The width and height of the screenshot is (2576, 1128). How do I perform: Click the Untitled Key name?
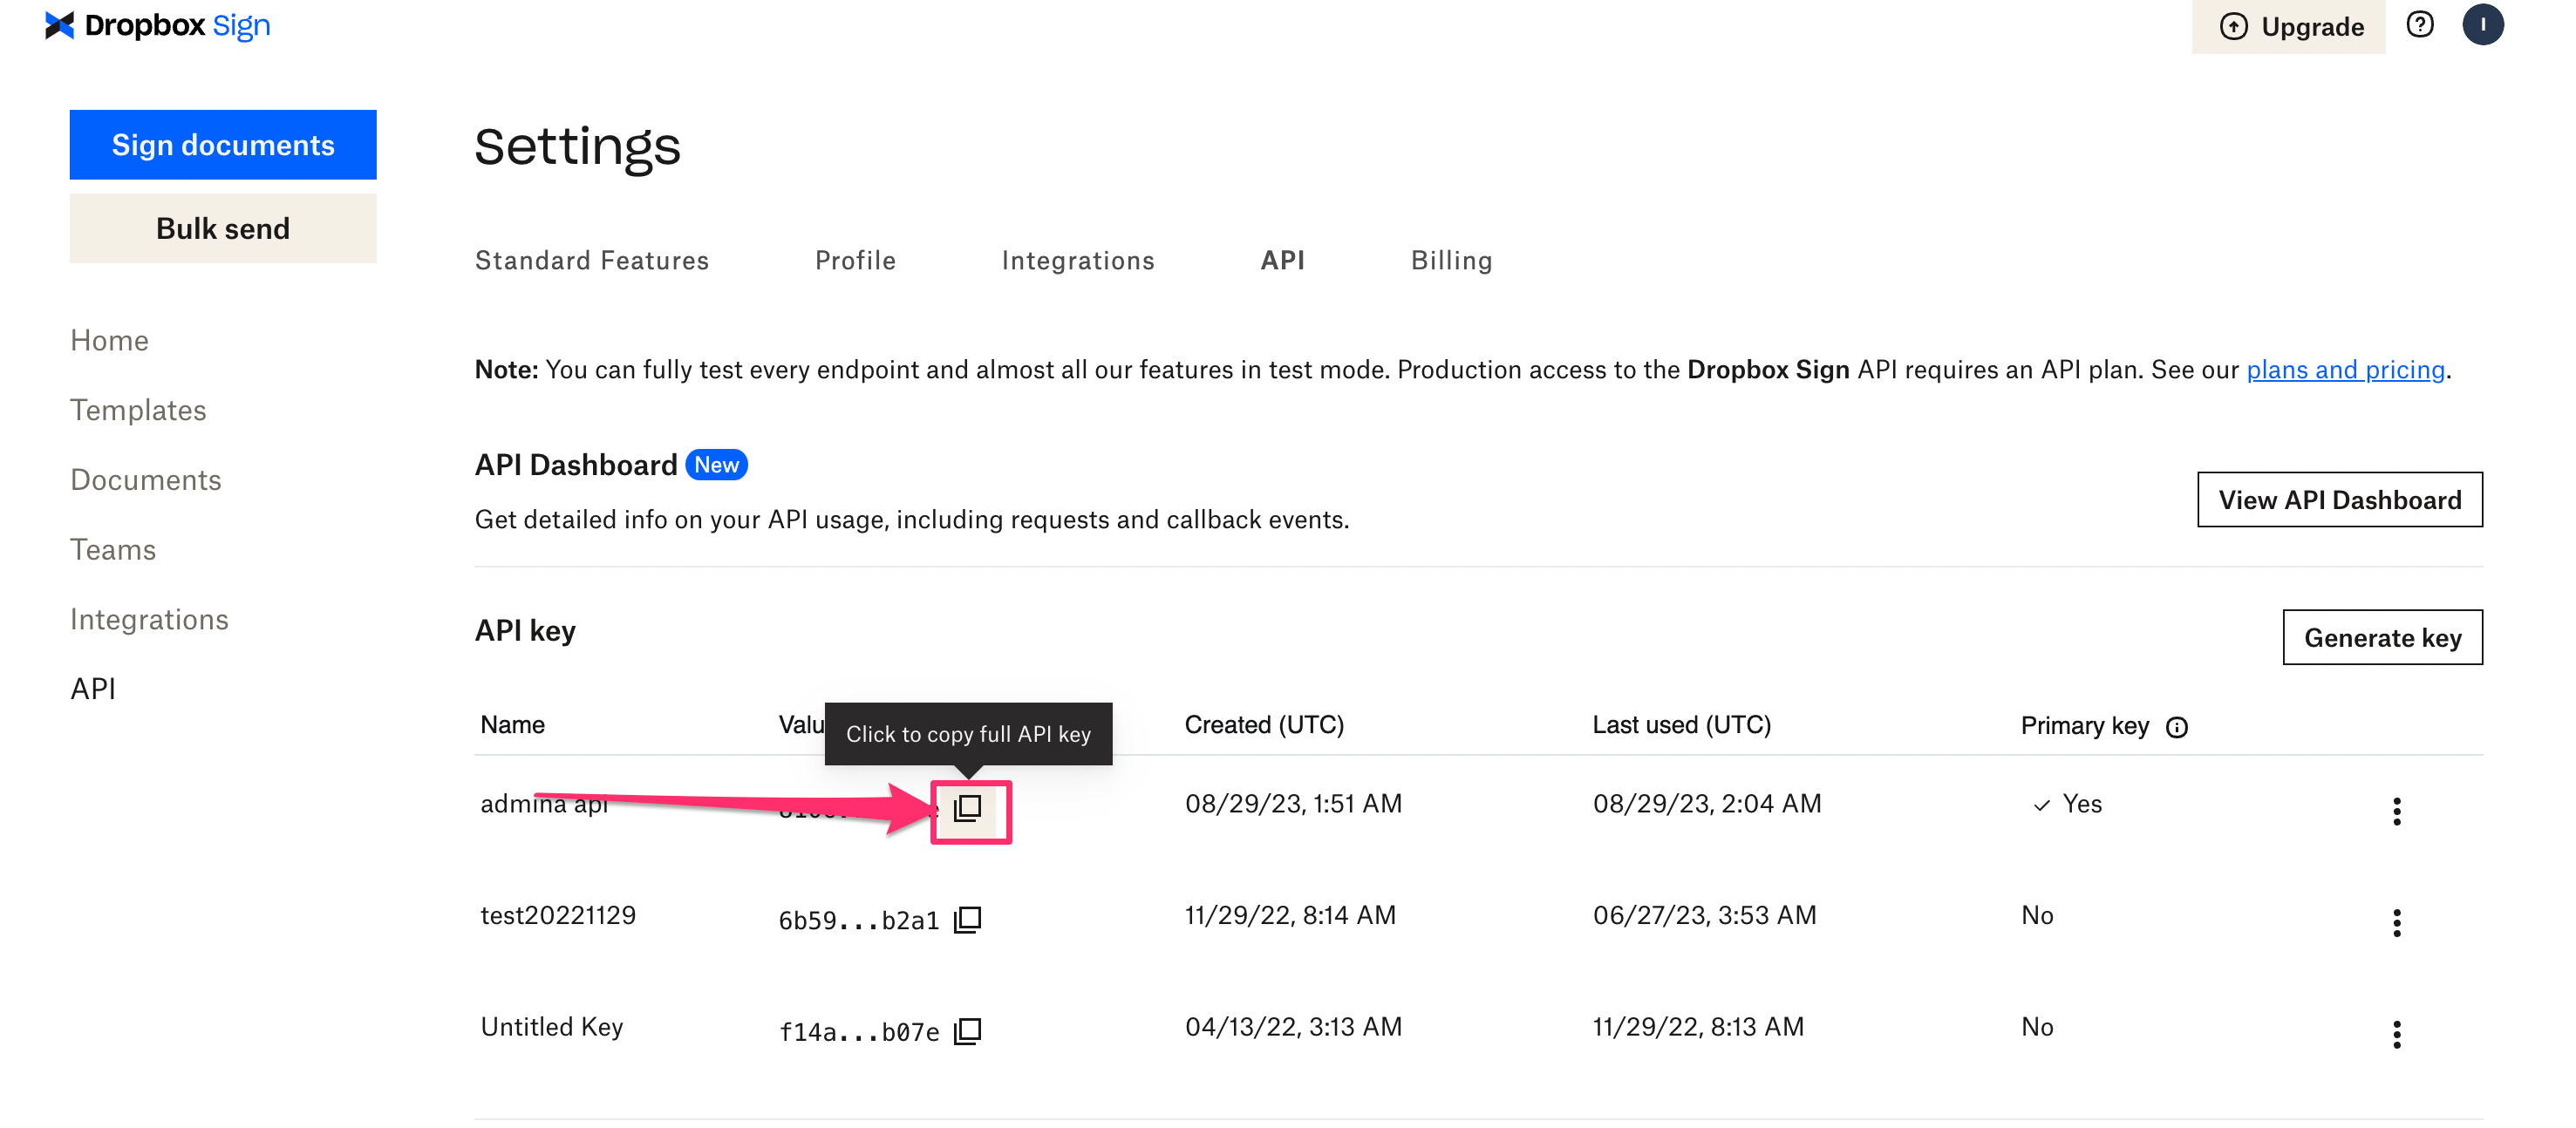tap(552, 1028)
